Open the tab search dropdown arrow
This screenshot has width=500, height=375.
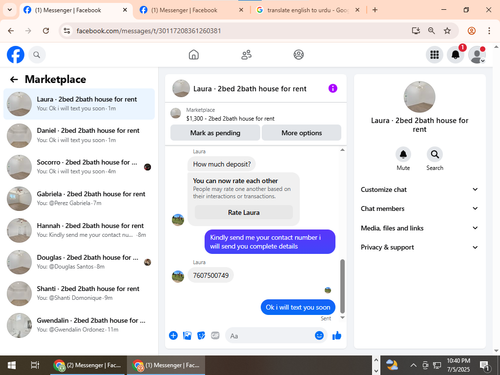click(x=10, y=10)
